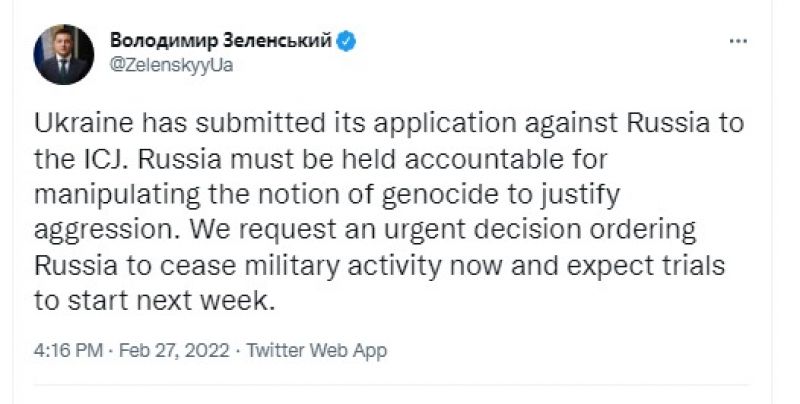This screenshot has height=404, width=800.
Task: Open the Twitter Web App source link
Action: (316, 351)
